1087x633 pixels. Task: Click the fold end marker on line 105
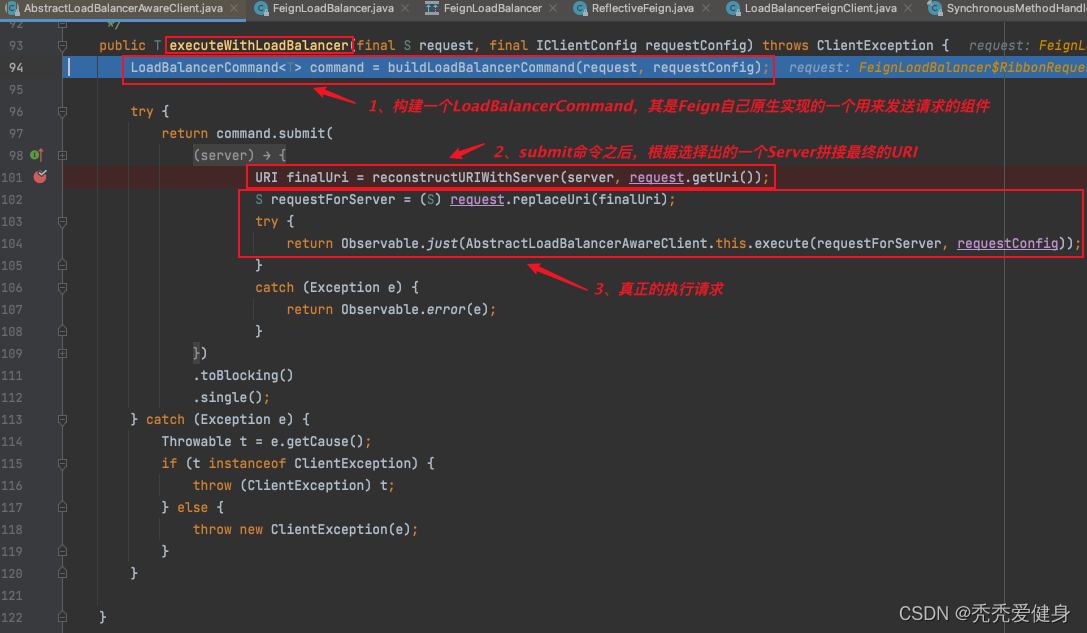(62, 265)
